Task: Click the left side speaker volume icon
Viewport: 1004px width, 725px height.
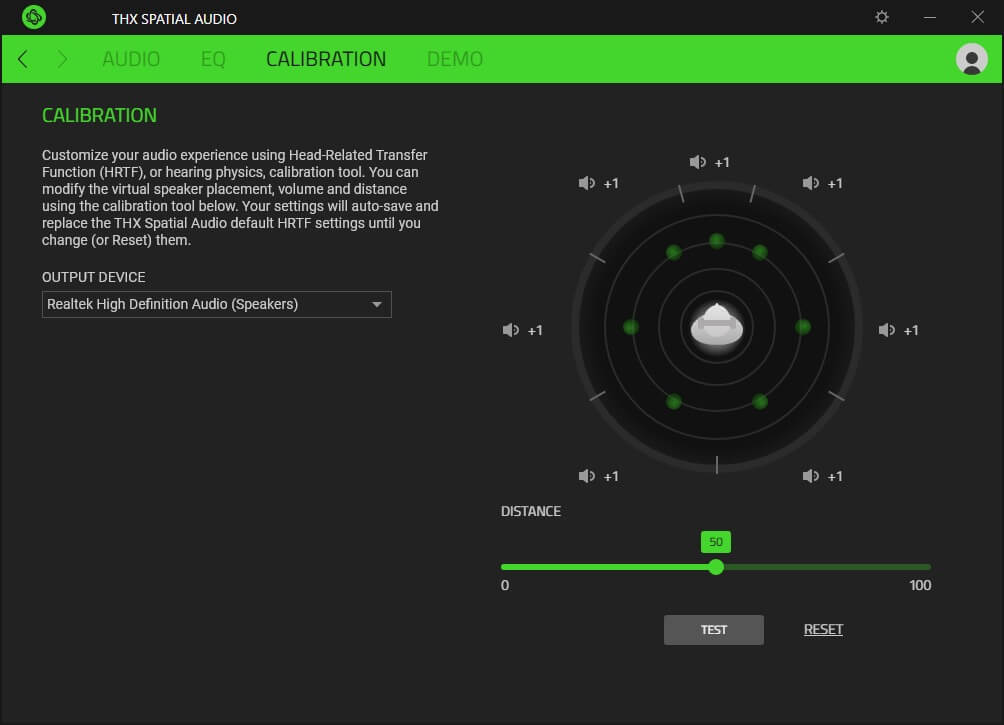Action: pyautogui.click(x=511, y=330)
